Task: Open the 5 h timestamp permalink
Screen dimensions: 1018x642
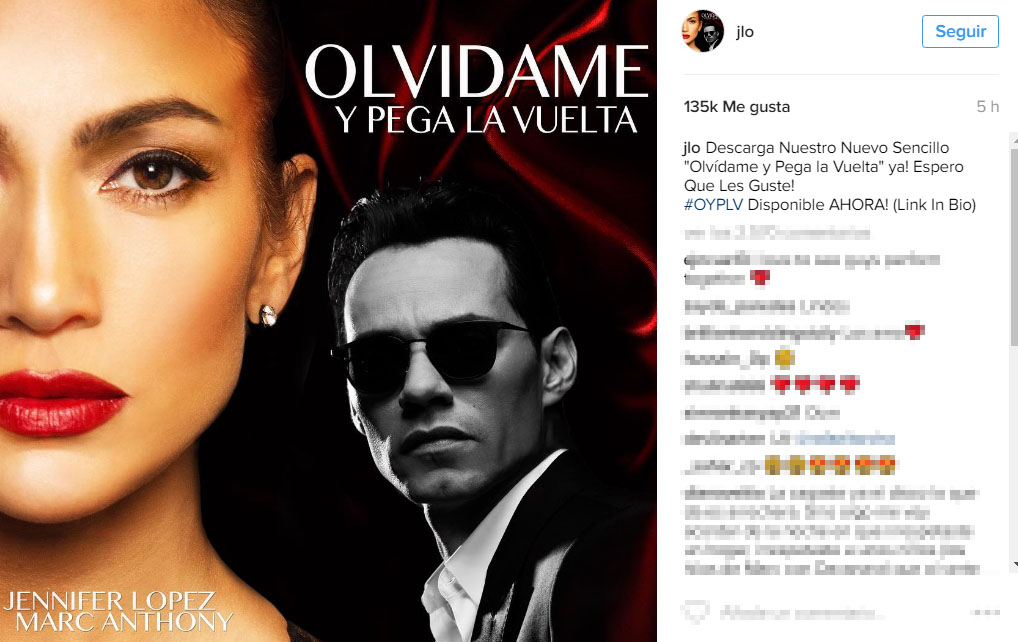Action: (x=987, y=106)
